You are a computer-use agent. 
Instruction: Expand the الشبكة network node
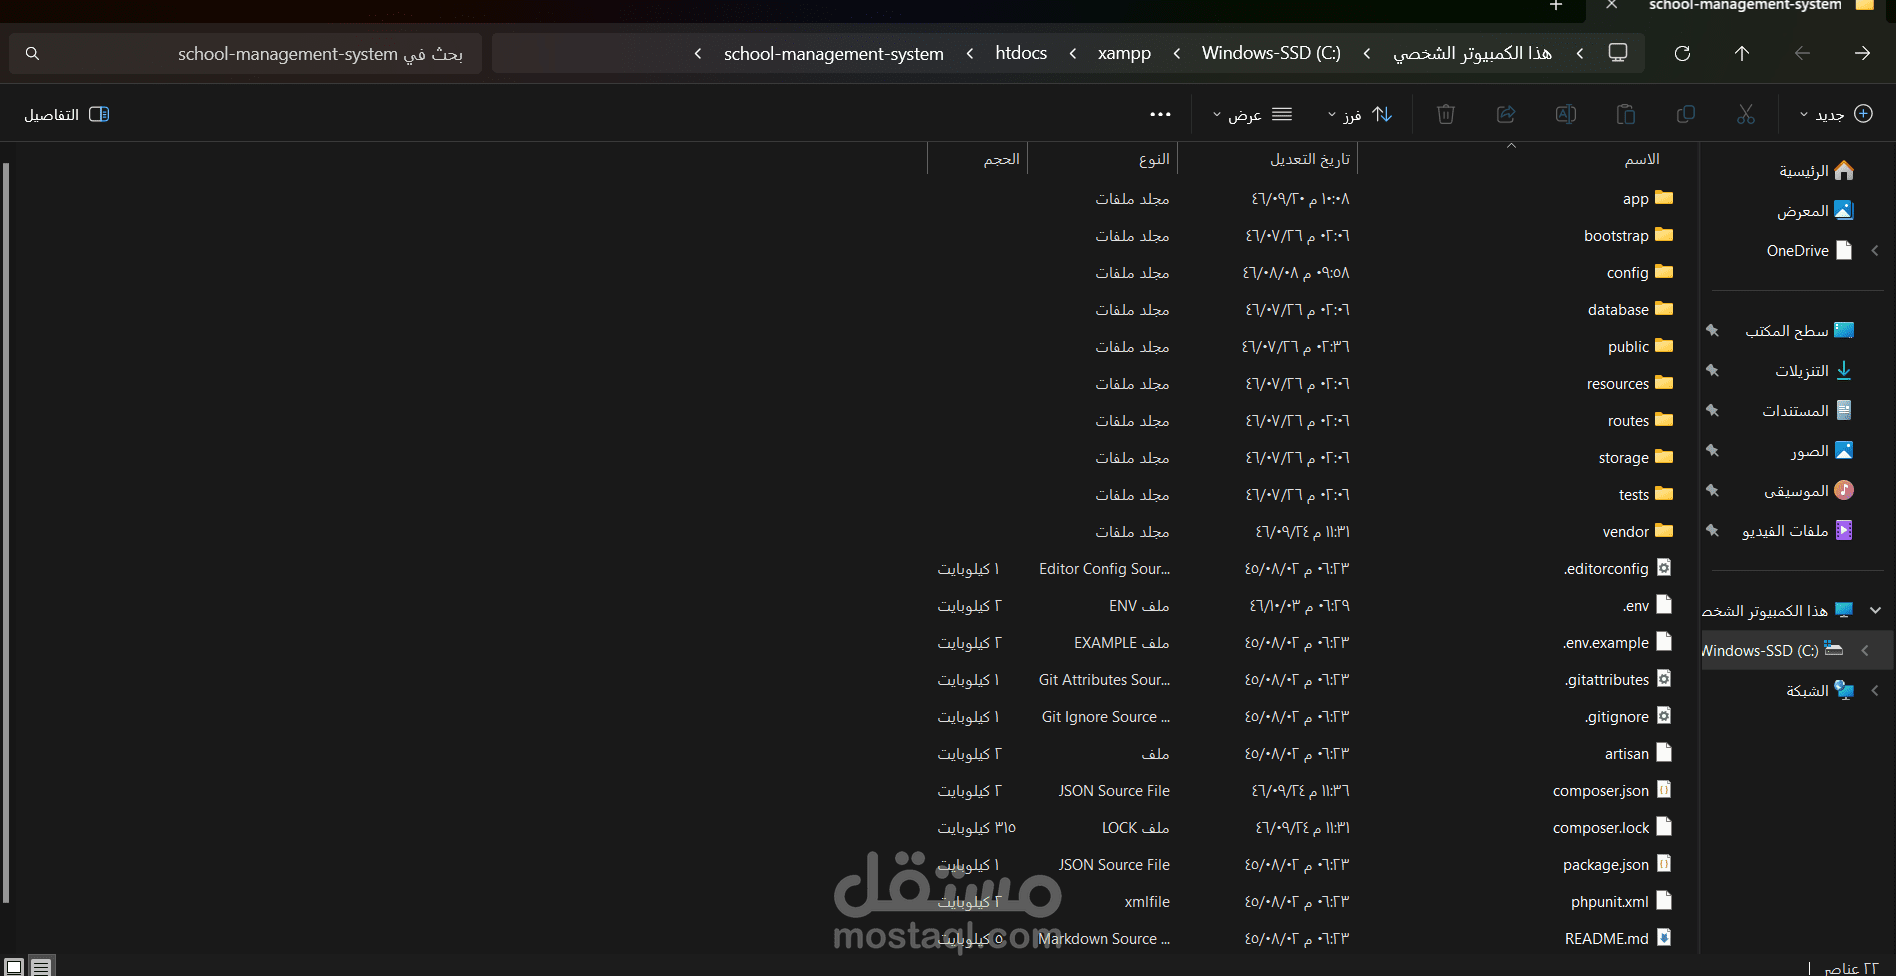(x=1875, y=690)
